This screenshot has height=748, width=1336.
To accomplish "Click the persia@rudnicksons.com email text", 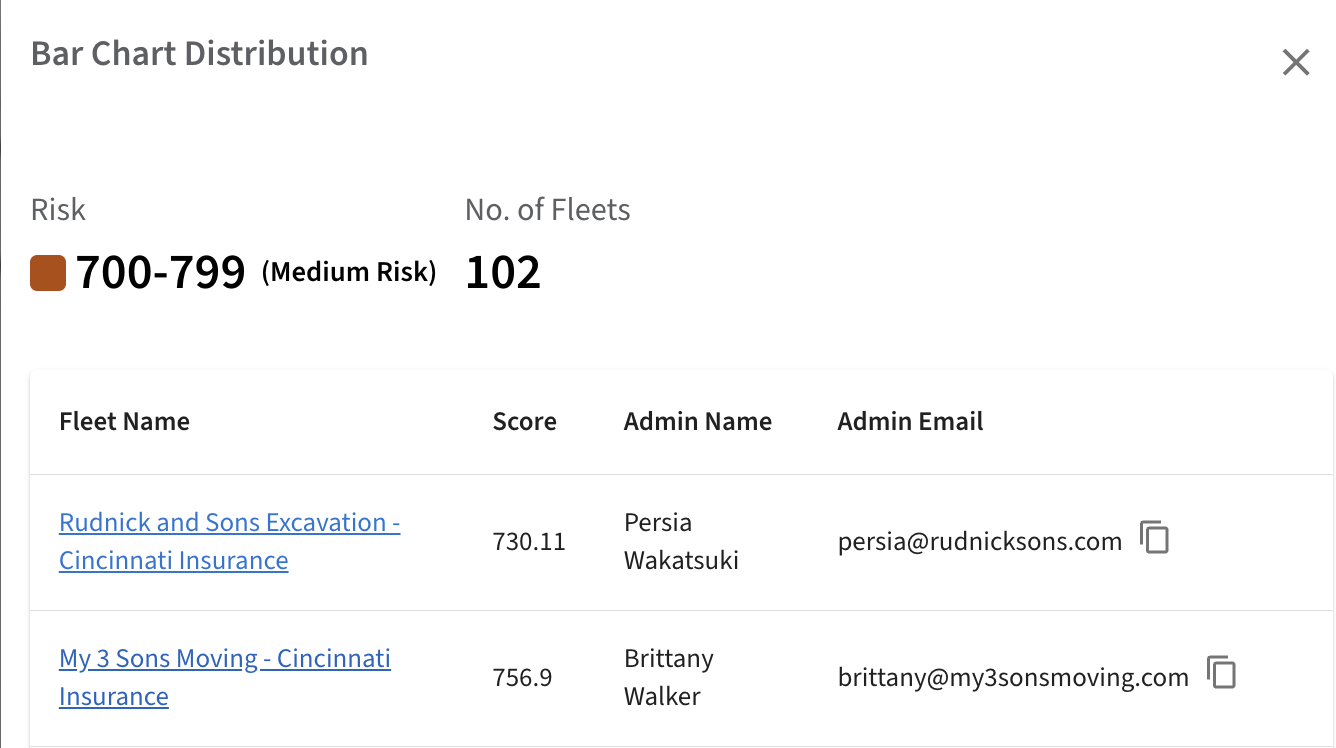I will 979,542.
